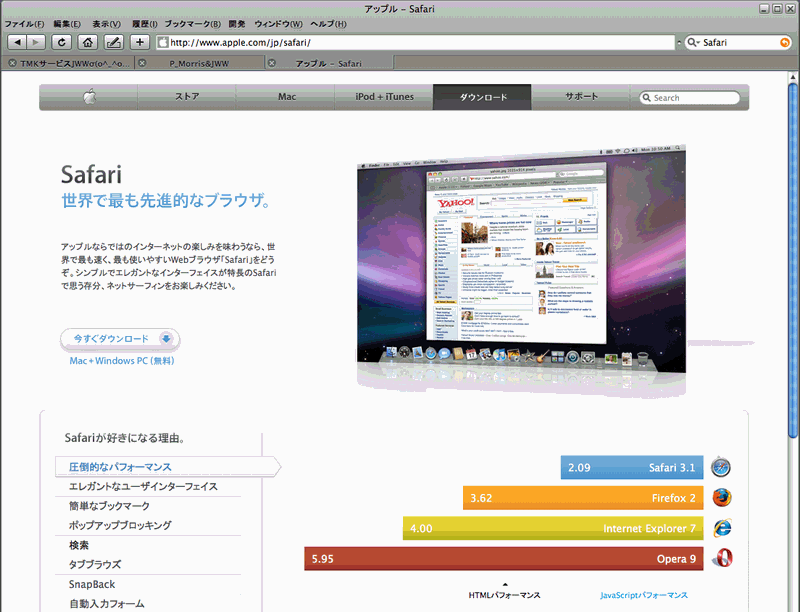800x612 pixels.
Task: Open the ウィンドウ(W) menu
Action: 278,24
